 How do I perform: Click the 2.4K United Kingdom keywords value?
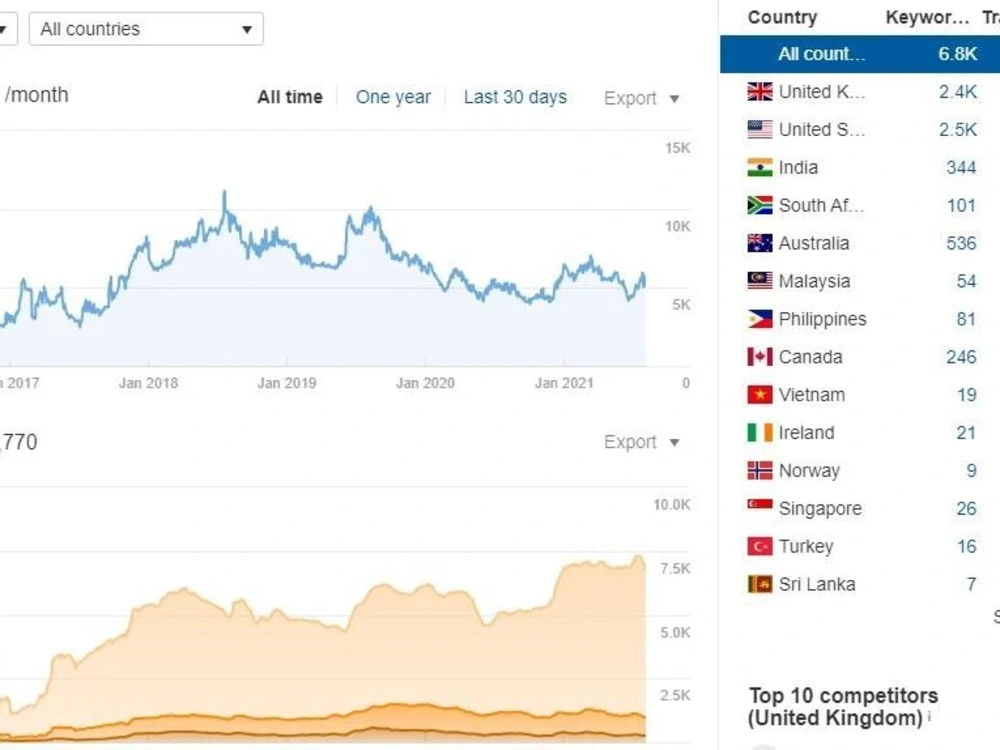(x=957, y=92)
